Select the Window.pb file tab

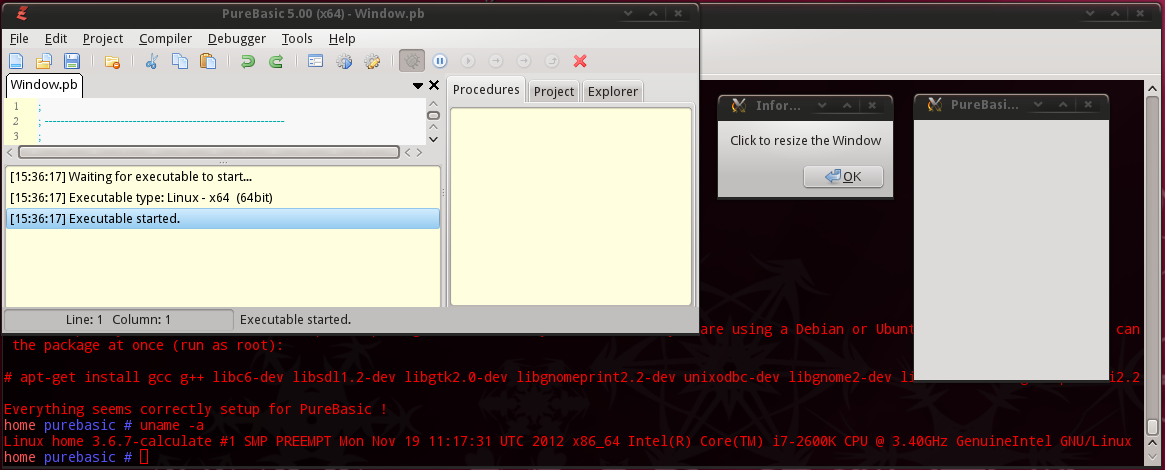pos(44,85)
